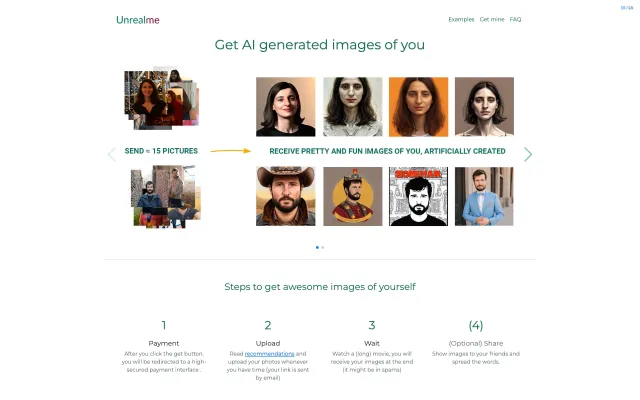Image resolution: width=640 pixels, height=400 pixels.
Task: Select the first carousel pagination dot
Action: pyautogui.click(x=317, y=246)
